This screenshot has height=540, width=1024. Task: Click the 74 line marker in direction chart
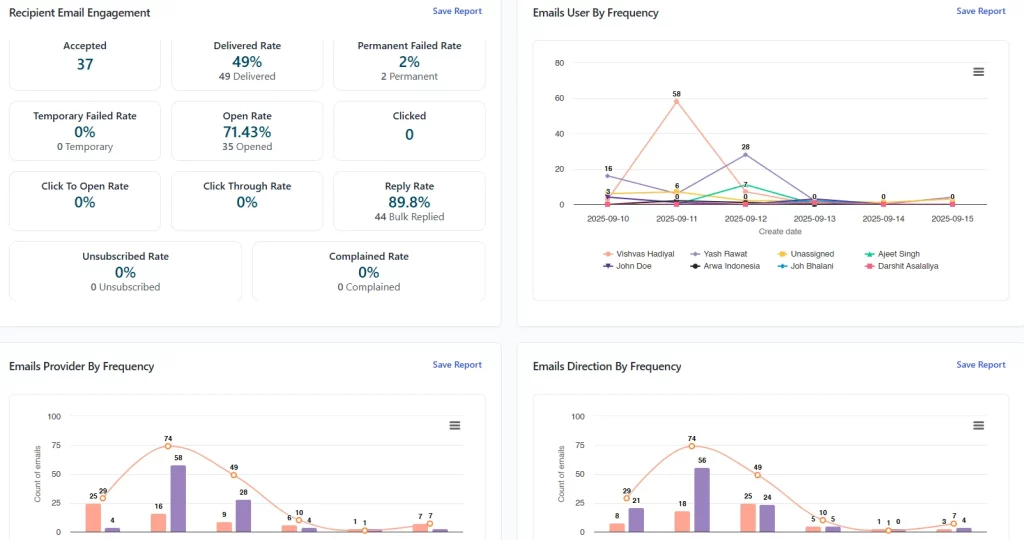692,446
